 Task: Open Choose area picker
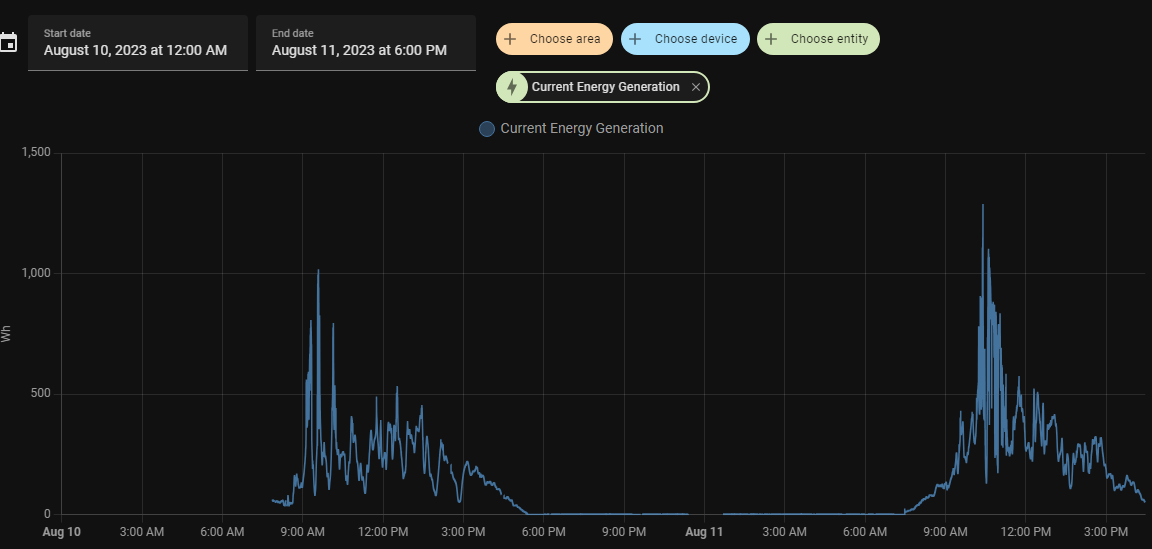click(x=554, y=39)
